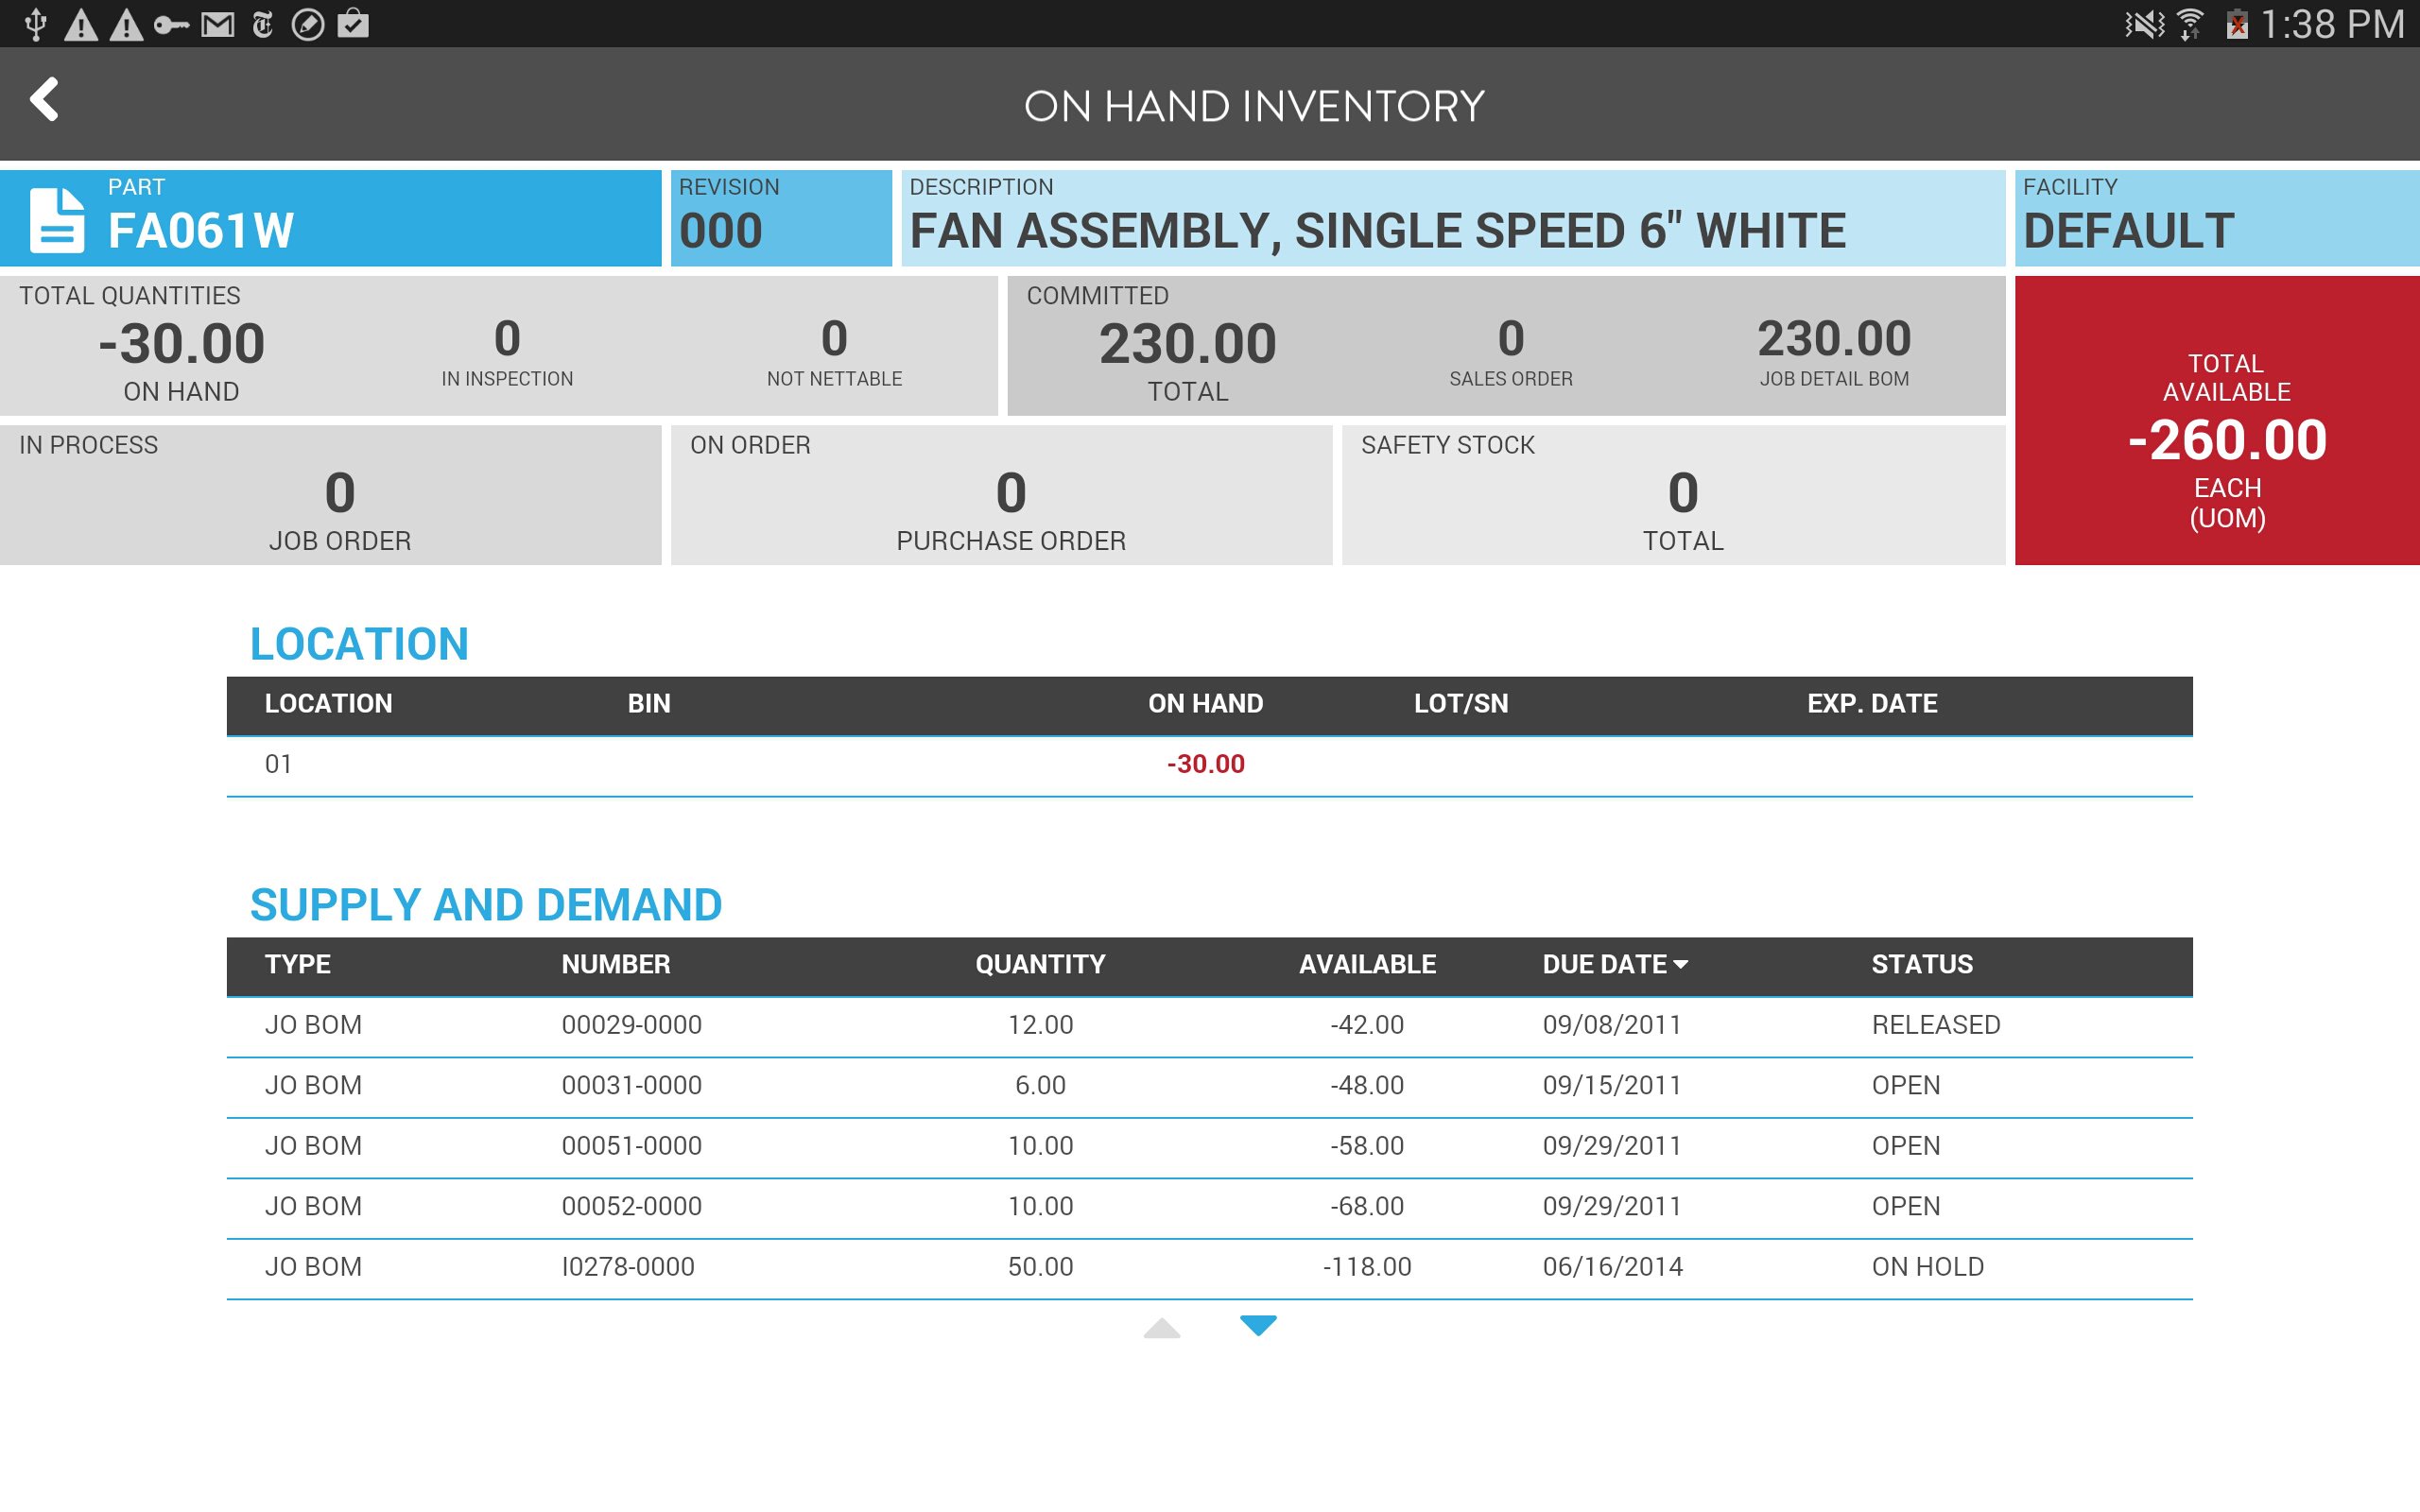
Task: Select the Type column header
Action: coord(297,964)
